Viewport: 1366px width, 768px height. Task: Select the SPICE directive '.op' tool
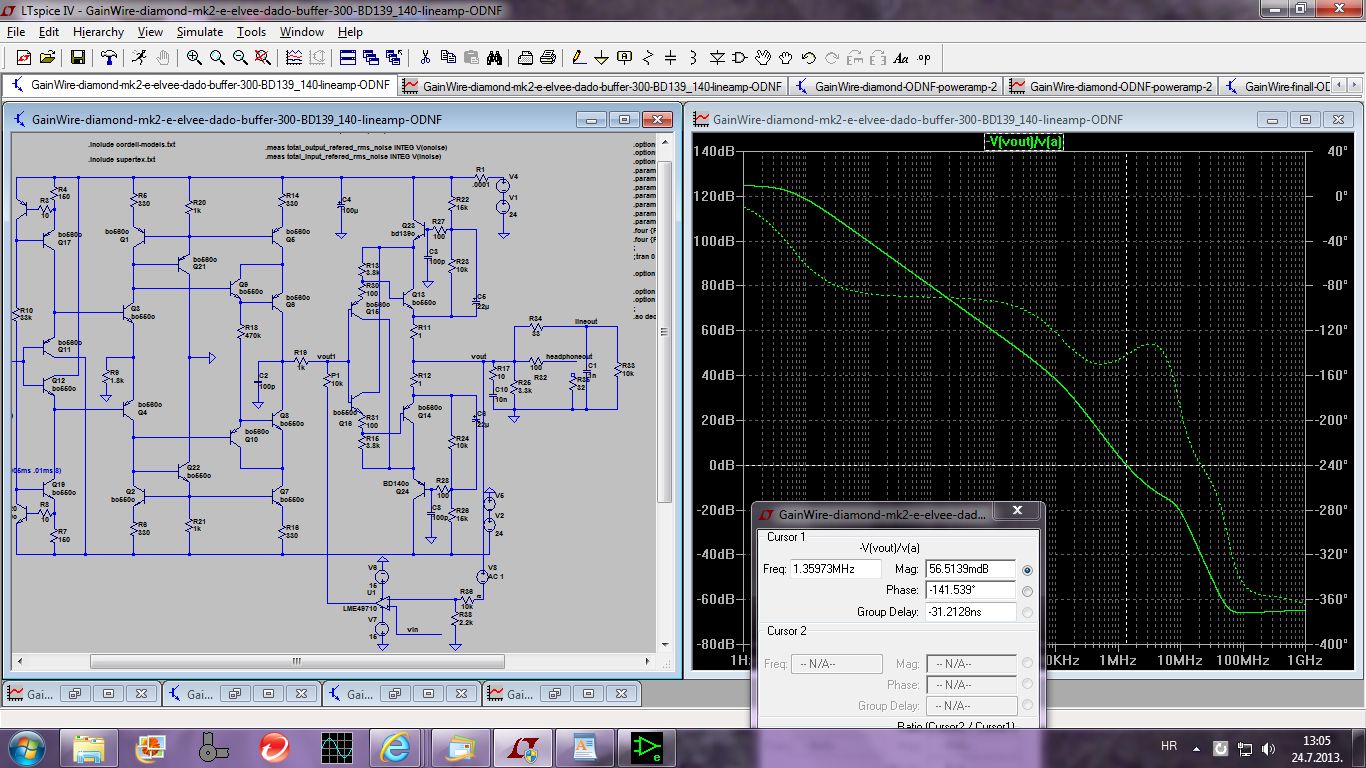(924, 57)
